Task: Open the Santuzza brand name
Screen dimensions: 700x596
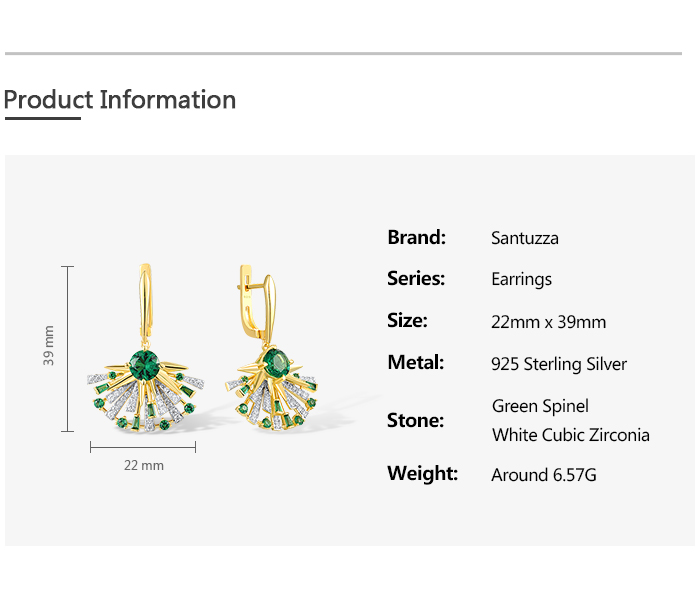Action: click(x=525, y=238)
